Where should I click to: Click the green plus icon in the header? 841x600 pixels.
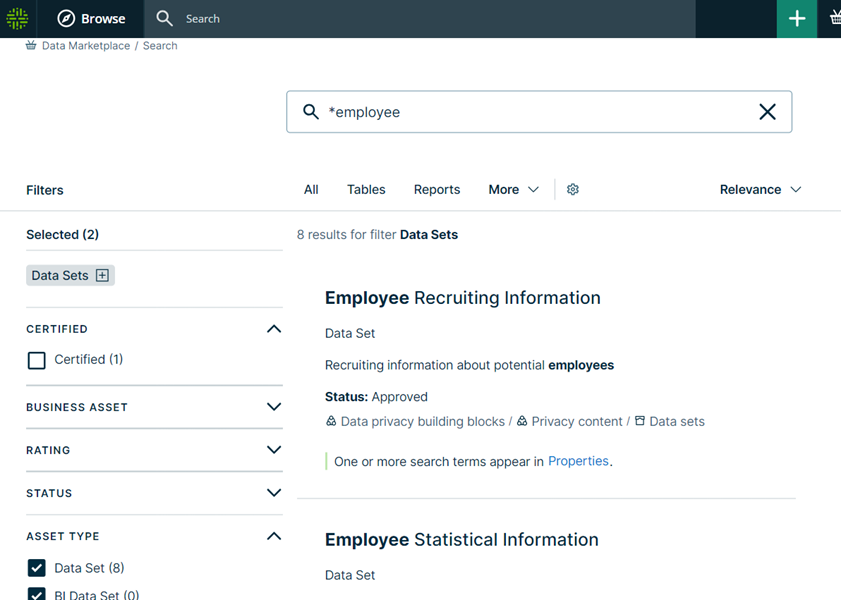(x=796, y=18)
